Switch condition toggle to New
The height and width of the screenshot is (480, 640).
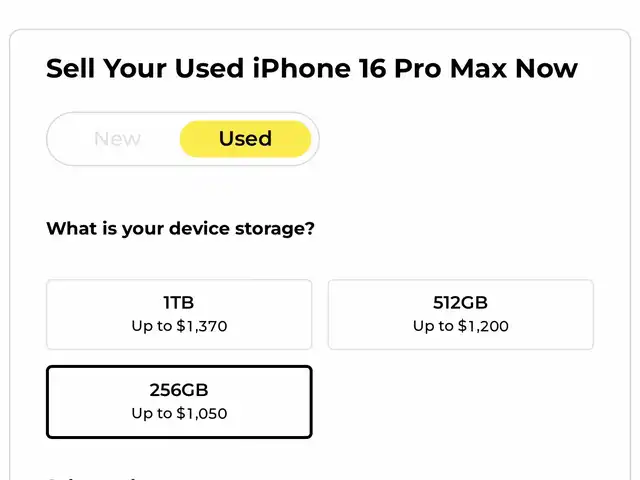(x=117, y=139)
